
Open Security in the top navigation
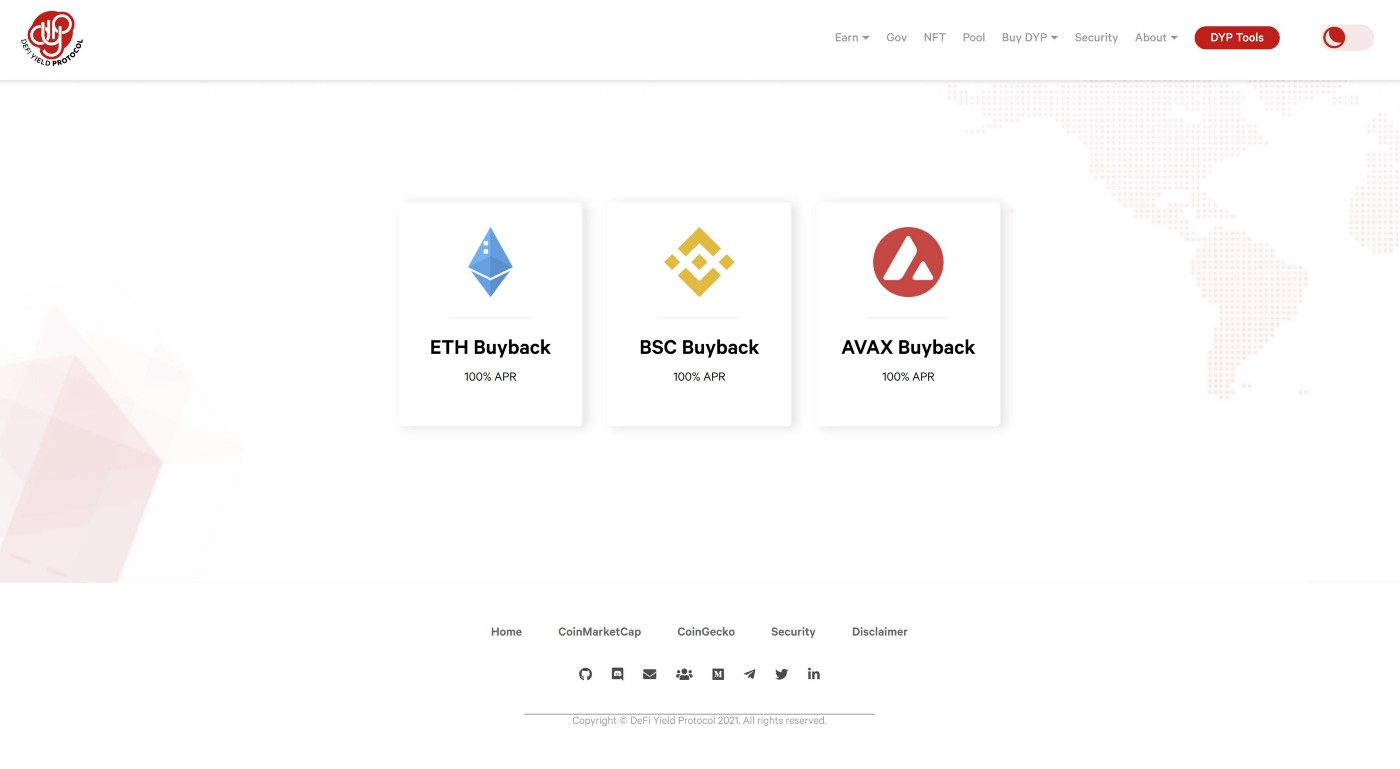point(1096,38)
